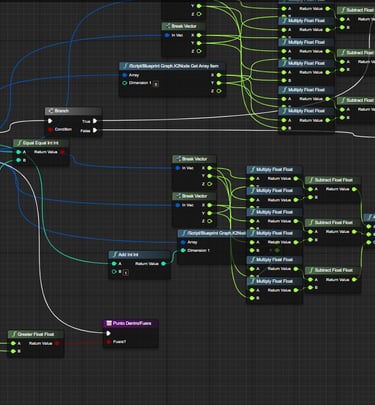
Task: Click the function icon on Add Int Int
Action: 115,255
